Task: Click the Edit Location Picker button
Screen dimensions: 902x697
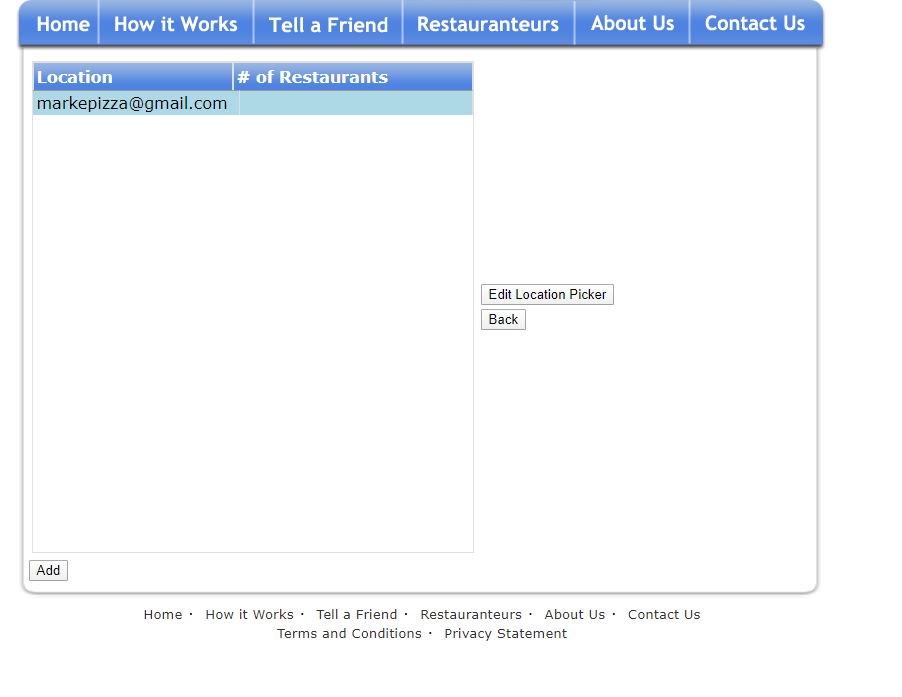Action: point(547,294)
